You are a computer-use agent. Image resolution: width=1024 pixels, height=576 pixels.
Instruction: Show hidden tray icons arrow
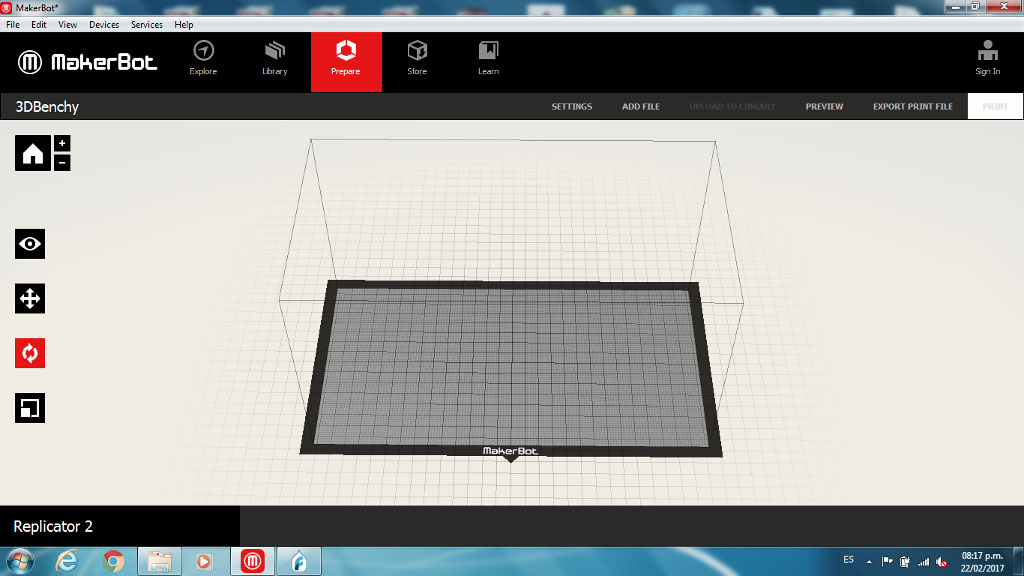coord(869,562)
